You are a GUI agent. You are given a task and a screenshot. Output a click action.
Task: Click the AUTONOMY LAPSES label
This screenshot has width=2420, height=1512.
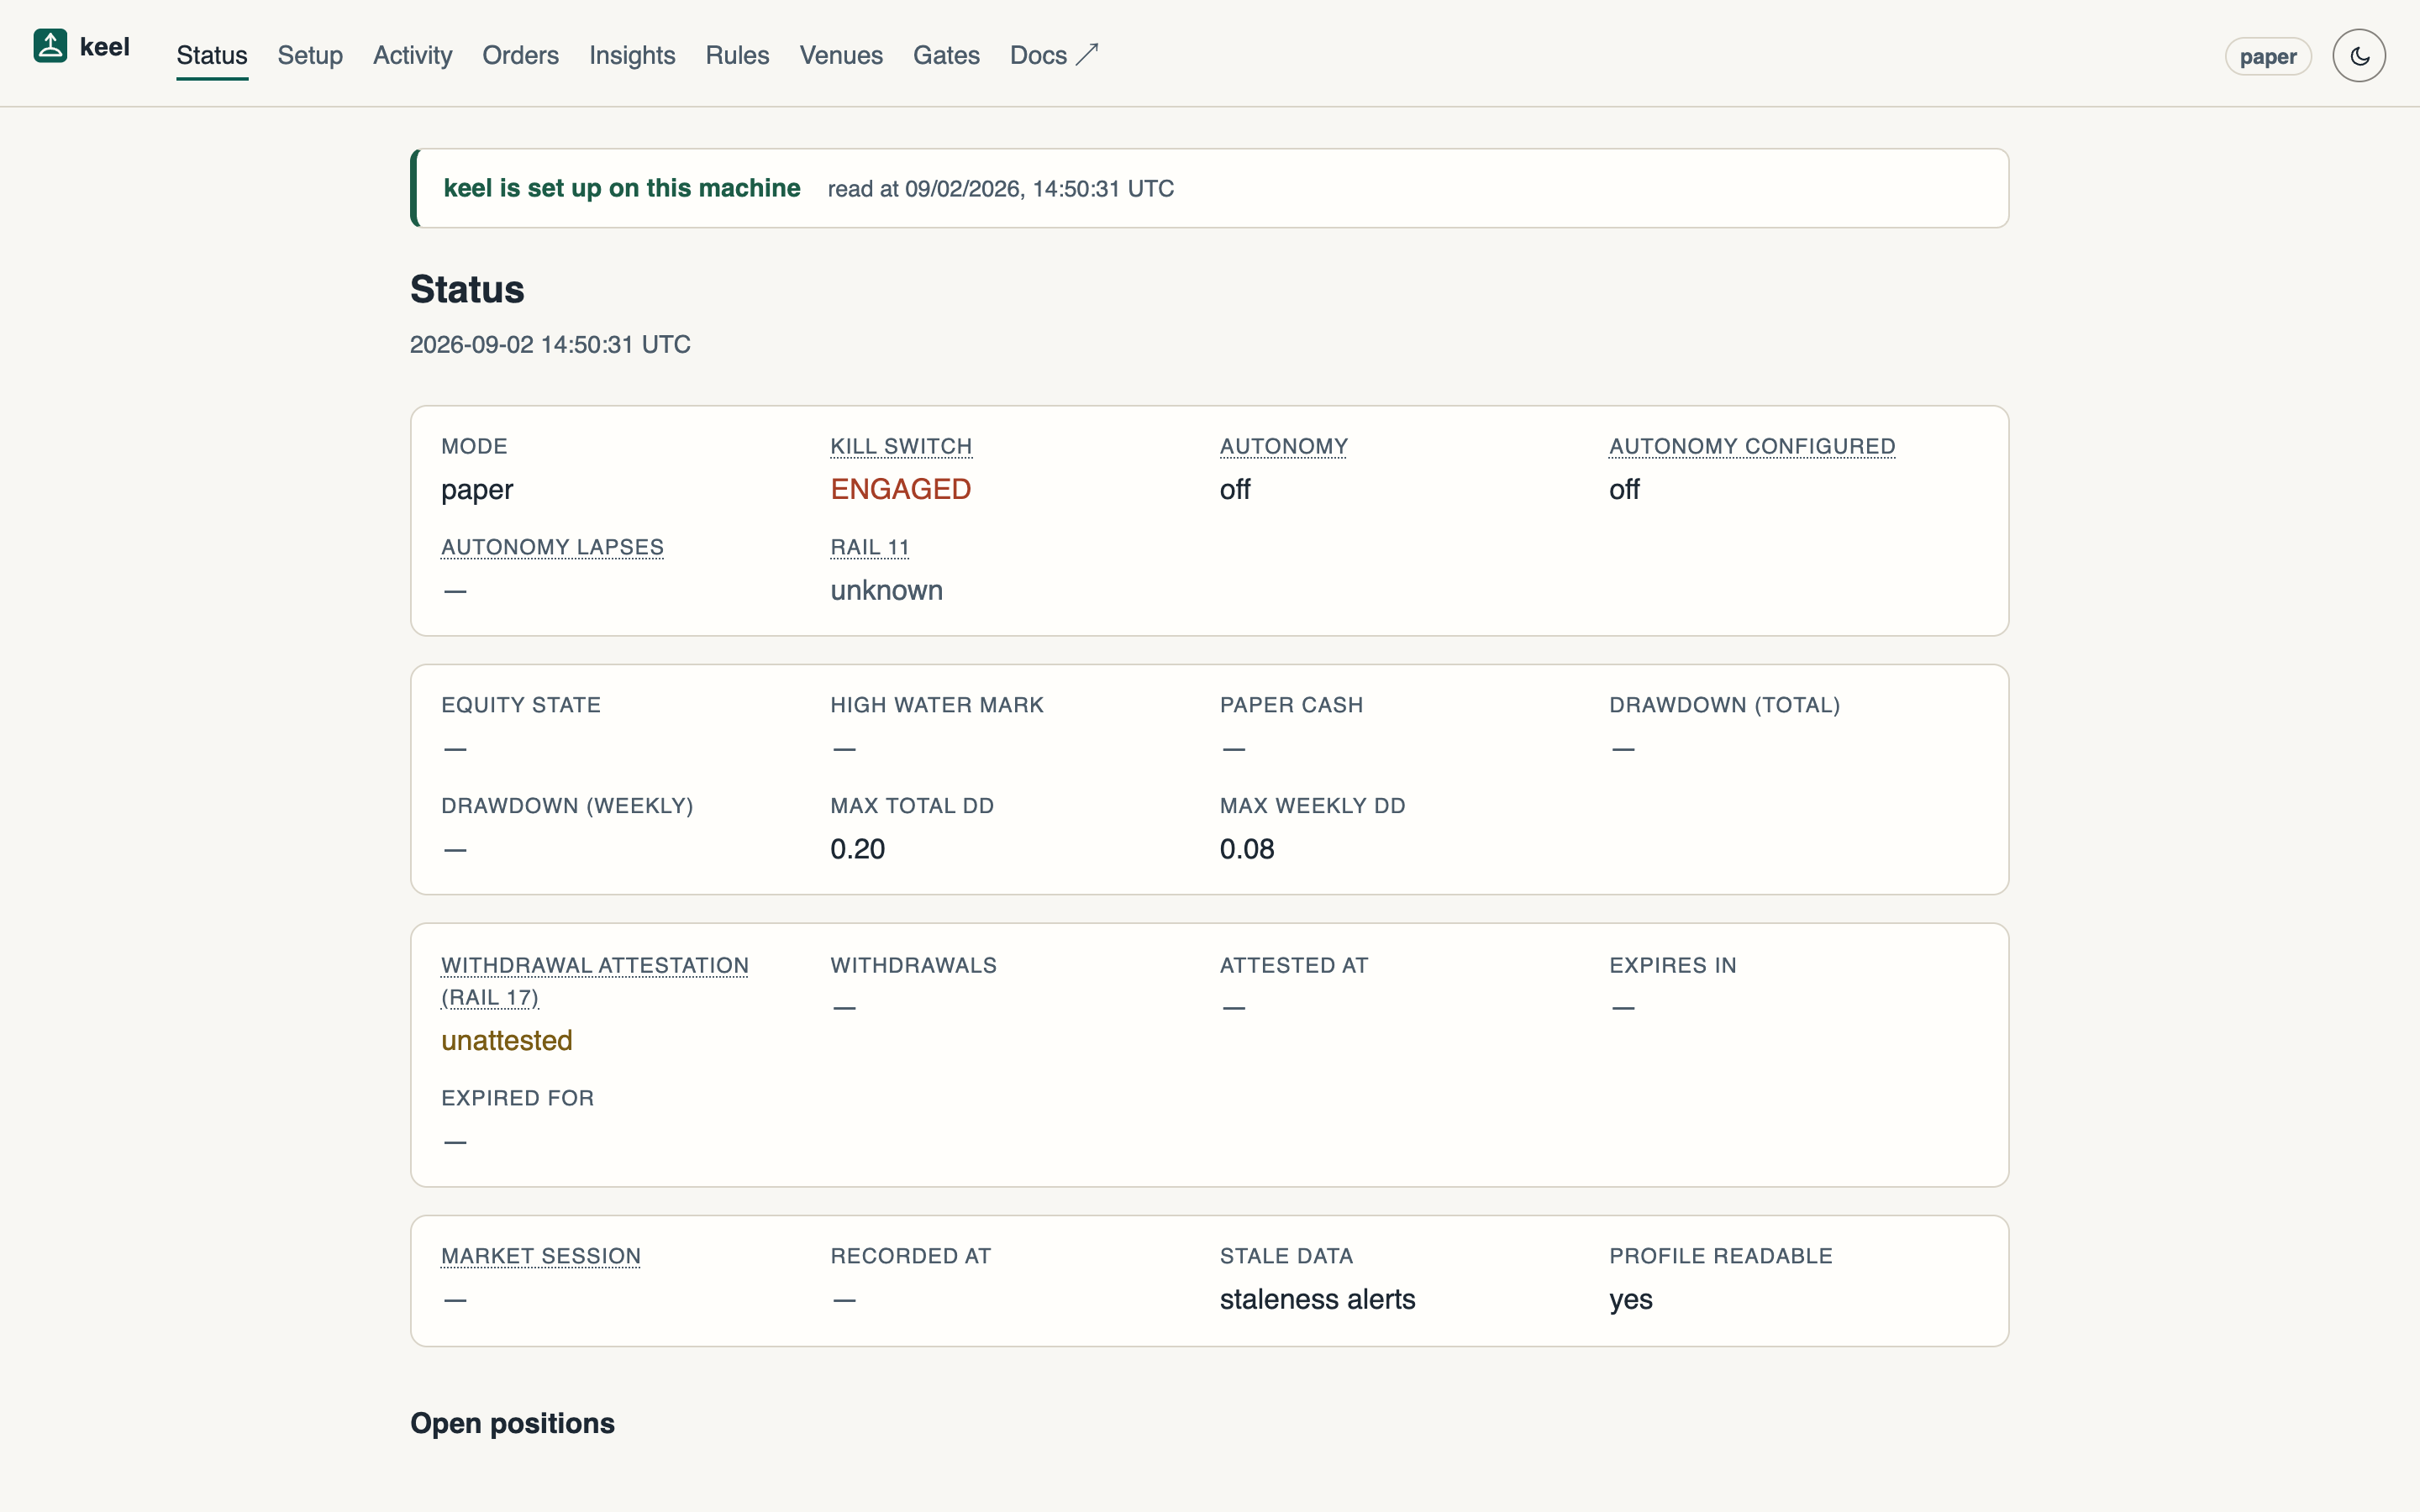pyautogui.click(x=552, y=547)
